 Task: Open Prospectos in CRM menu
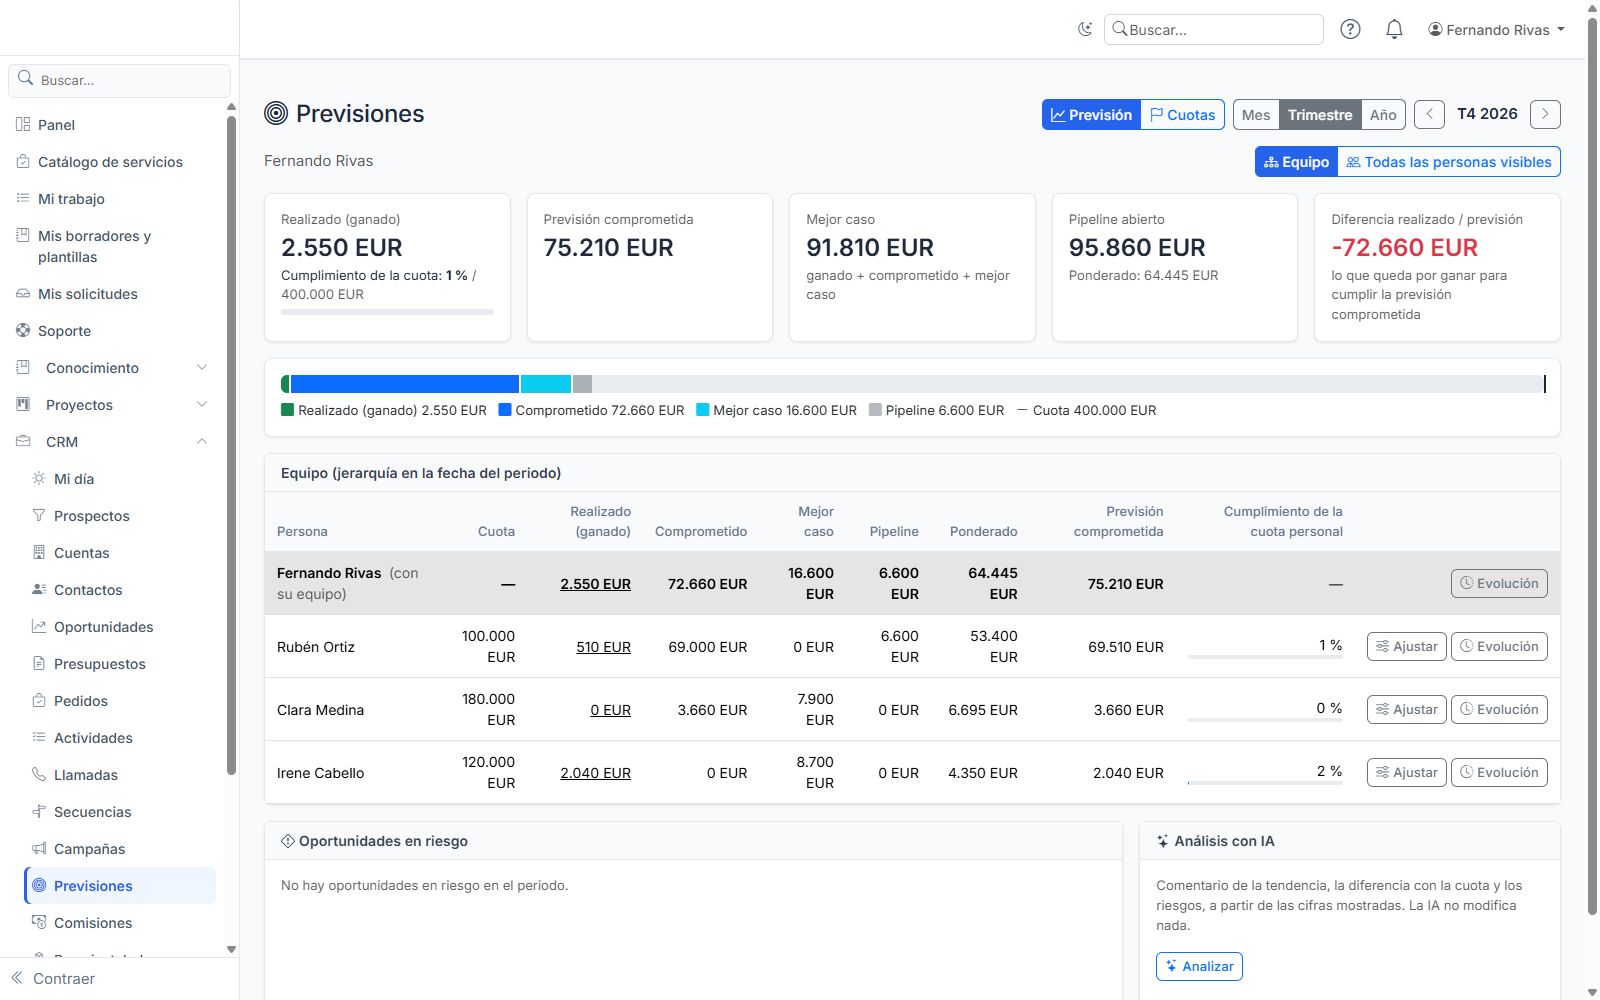click(x=120, y=516)
